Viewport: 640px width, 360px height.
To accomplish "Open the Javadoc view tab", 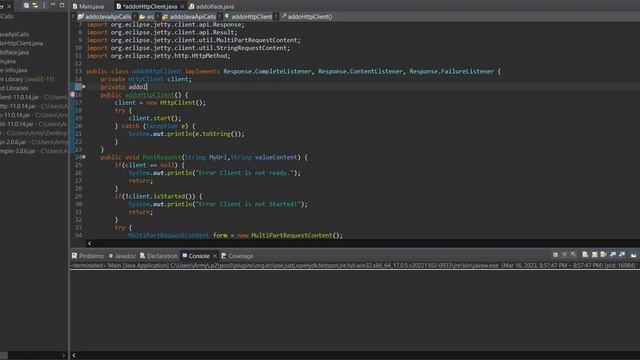I will (x=122, y=256).
